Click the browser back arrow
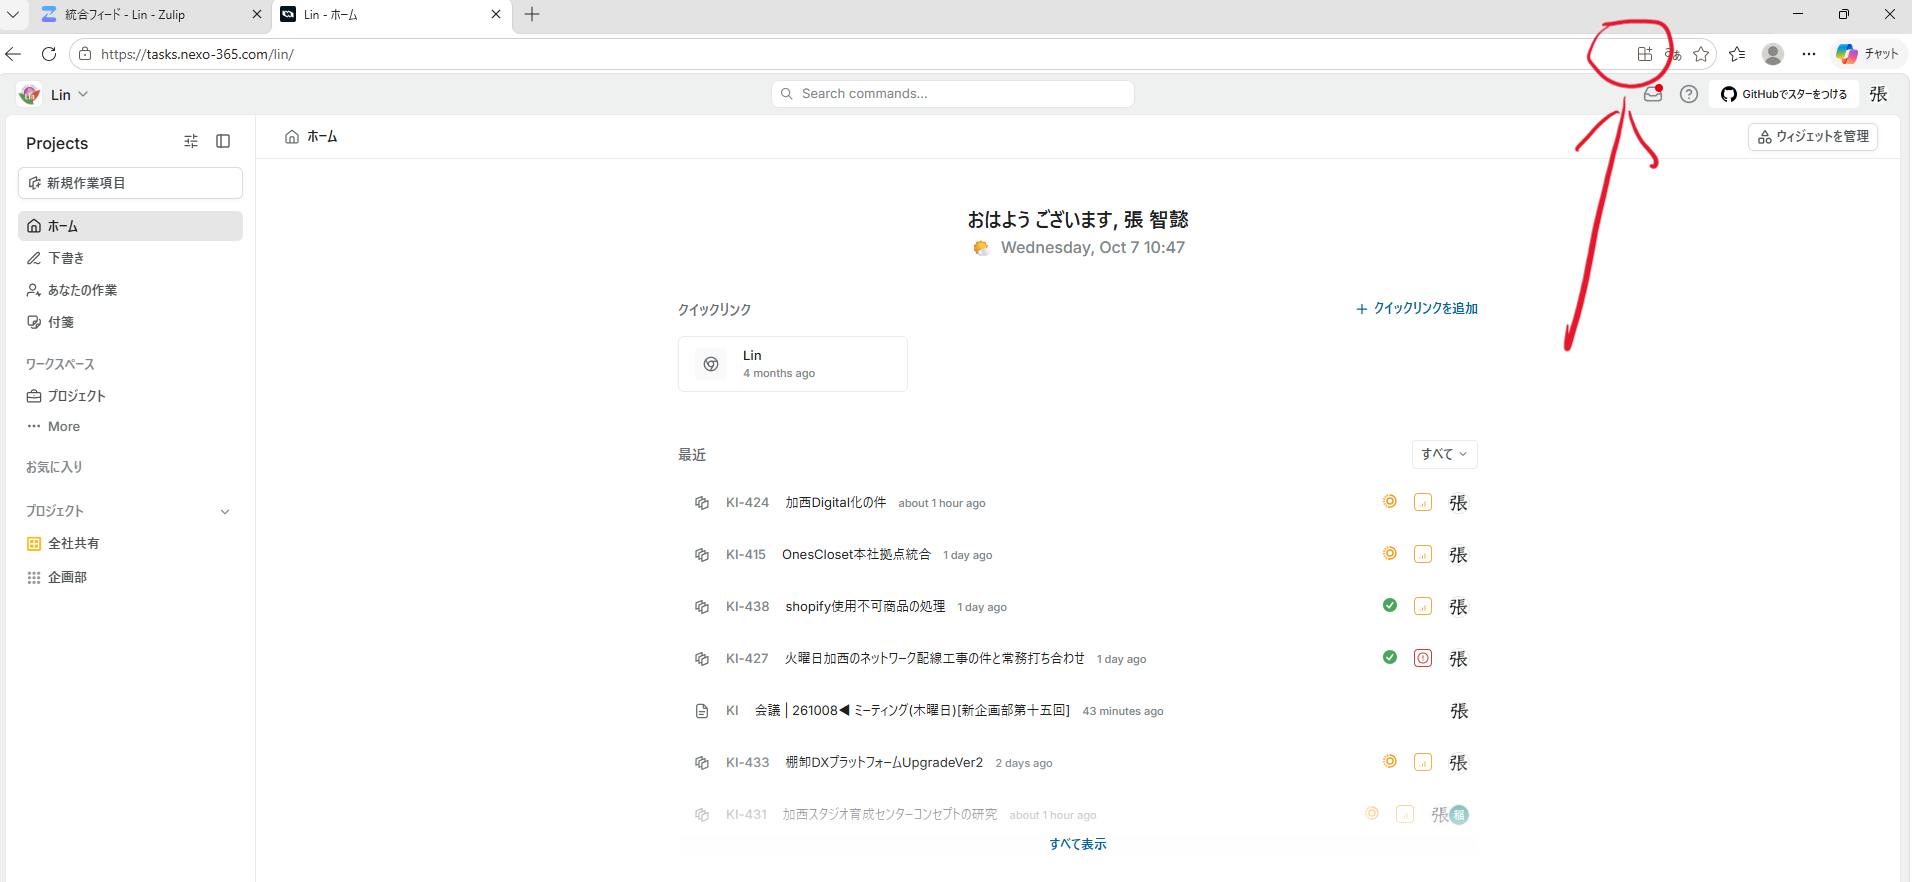Screen dimensions: 1912x882 pos(13,54)
